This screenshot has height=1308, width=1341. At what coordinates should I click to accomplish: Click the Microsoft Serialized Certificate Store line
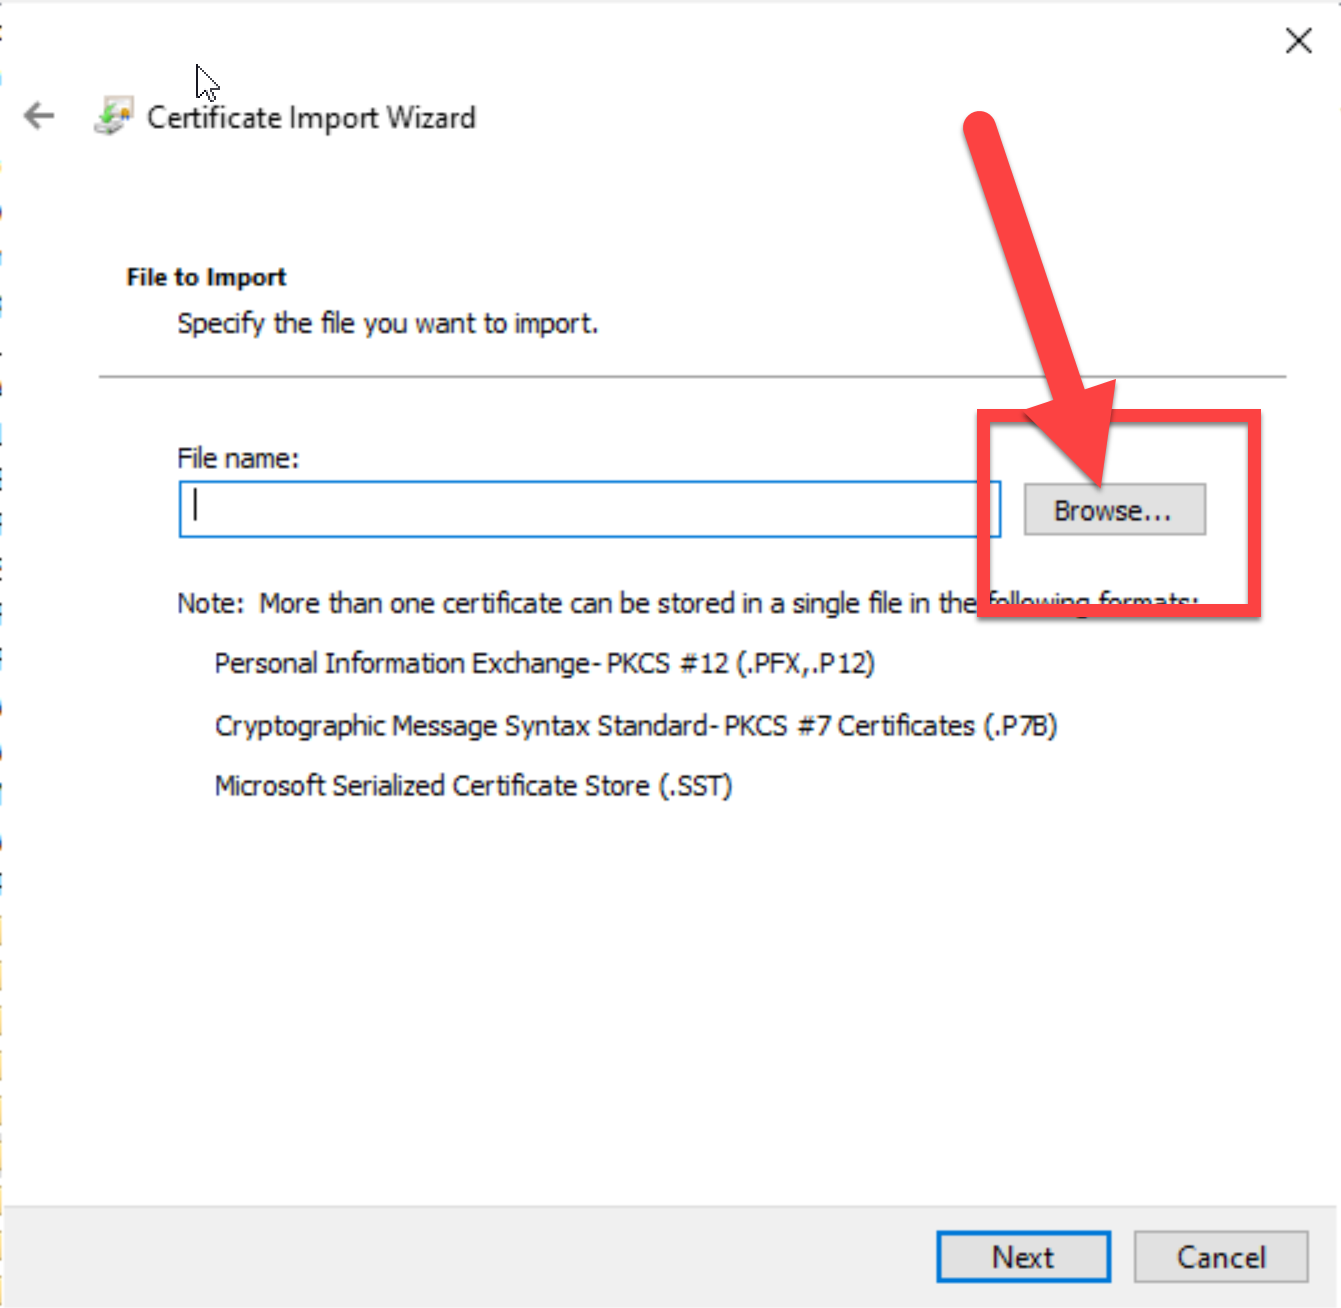point(473,786)
